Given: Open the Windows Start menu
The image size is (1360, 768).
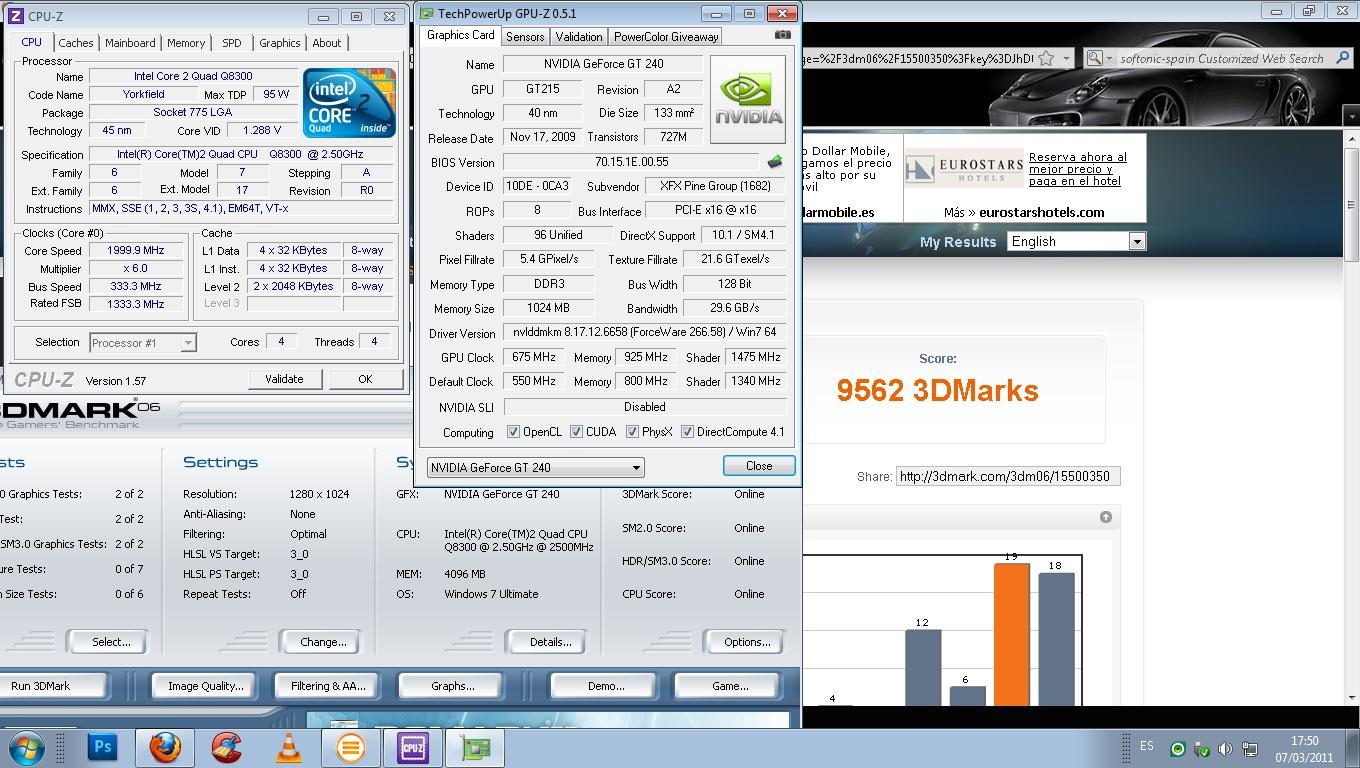Looking at the screenshot, I should coord(26,746).
